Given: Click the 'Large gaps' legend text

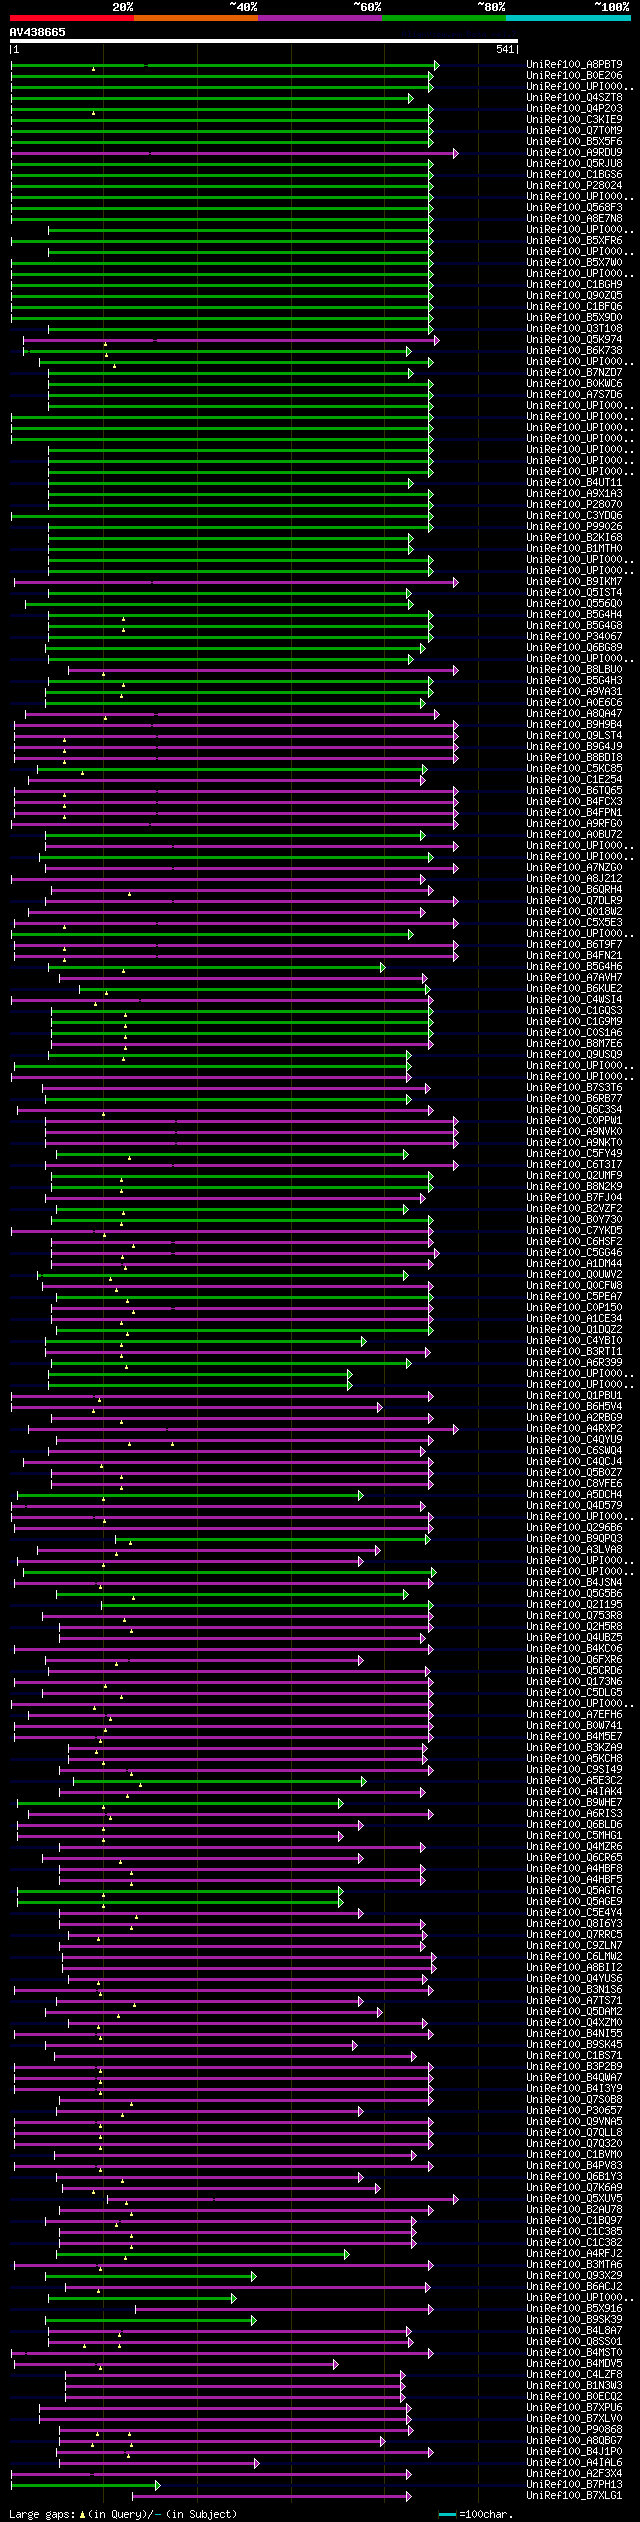Looking at the screenshot, I should click(42, 2514).
